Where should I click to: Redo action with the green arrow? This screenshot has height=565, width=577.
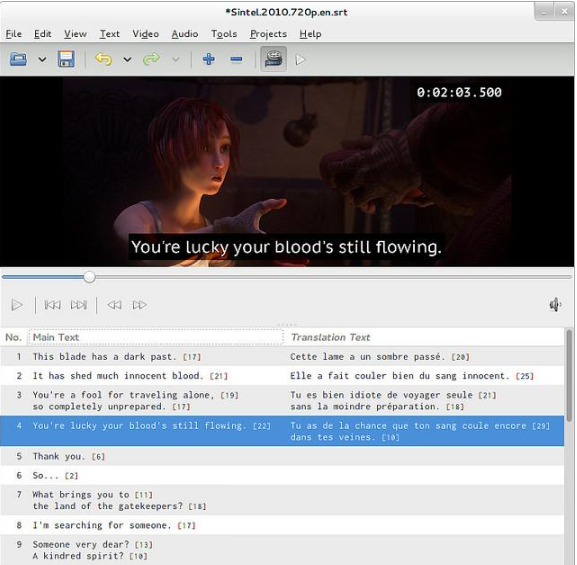(x=151, y=59)
